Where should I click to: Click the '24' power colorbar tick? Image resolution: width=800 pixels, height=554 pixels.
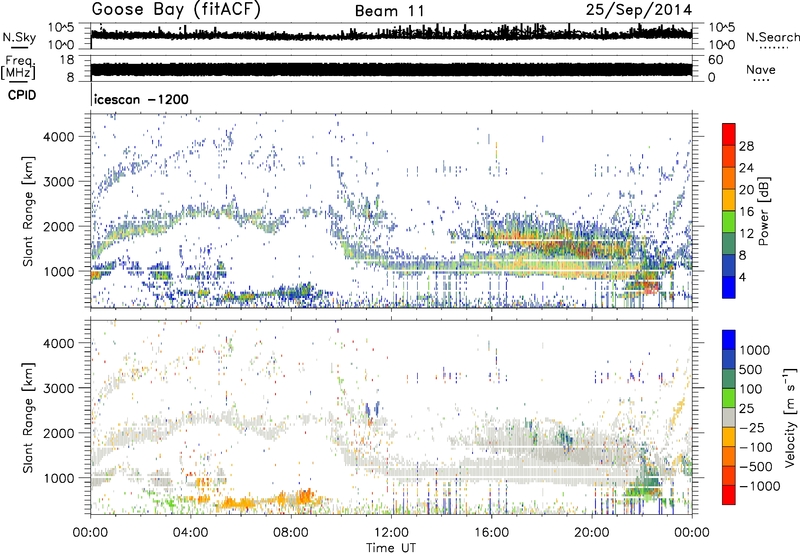pos(746,168)
